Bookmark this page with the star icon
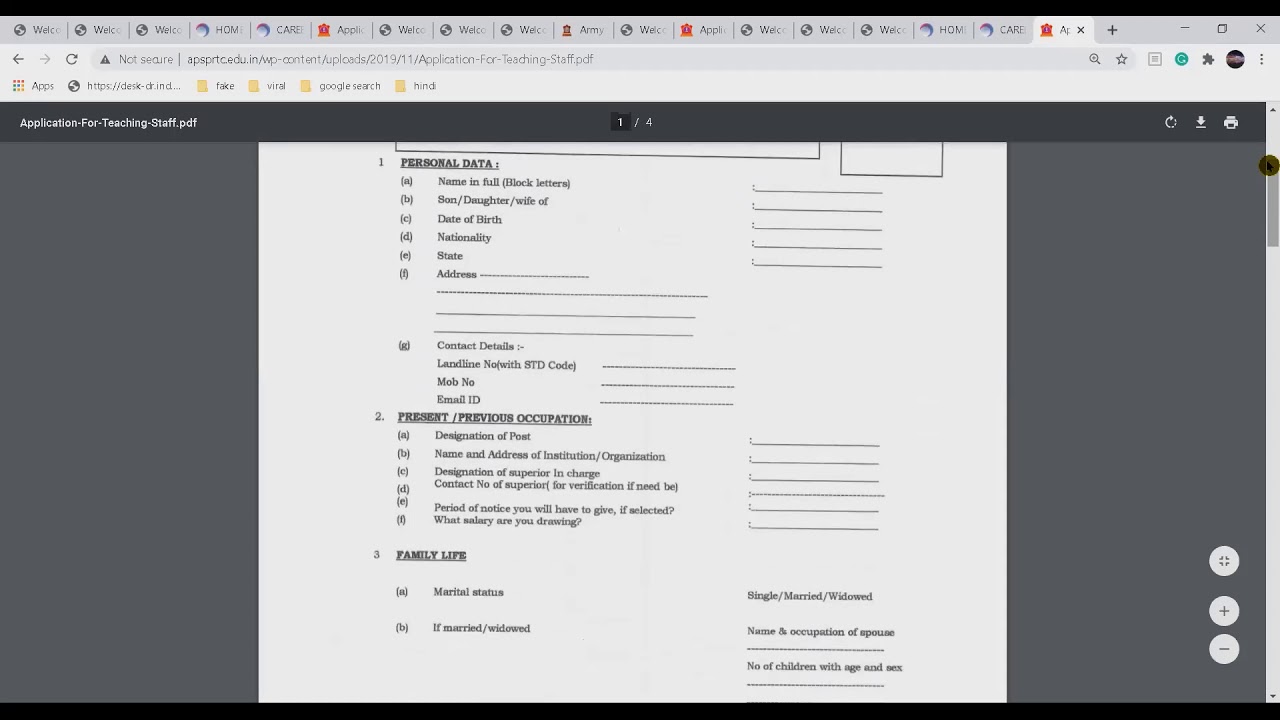 click(1122, 59)
